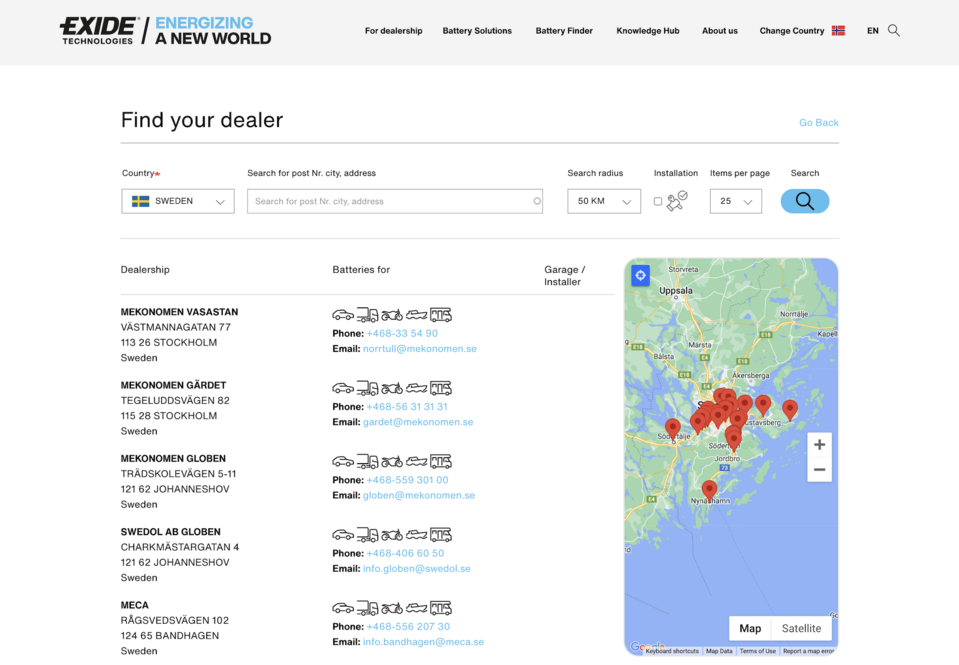Image resolution: width=959 pixels, height=665 pixels.
Task: Zoom in on the map
Action: (x=820, y=445)
